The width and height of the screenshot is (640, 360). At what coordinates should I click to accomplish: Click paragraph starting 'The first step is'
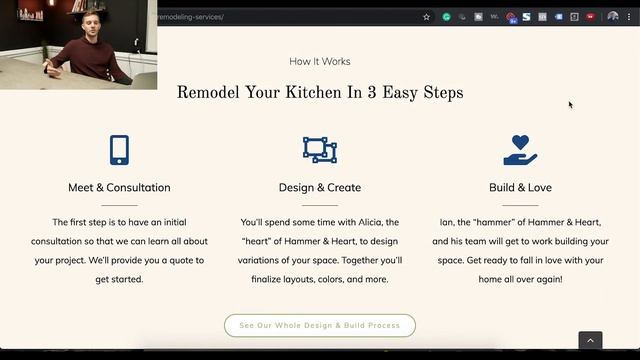(x=119, y=251)
